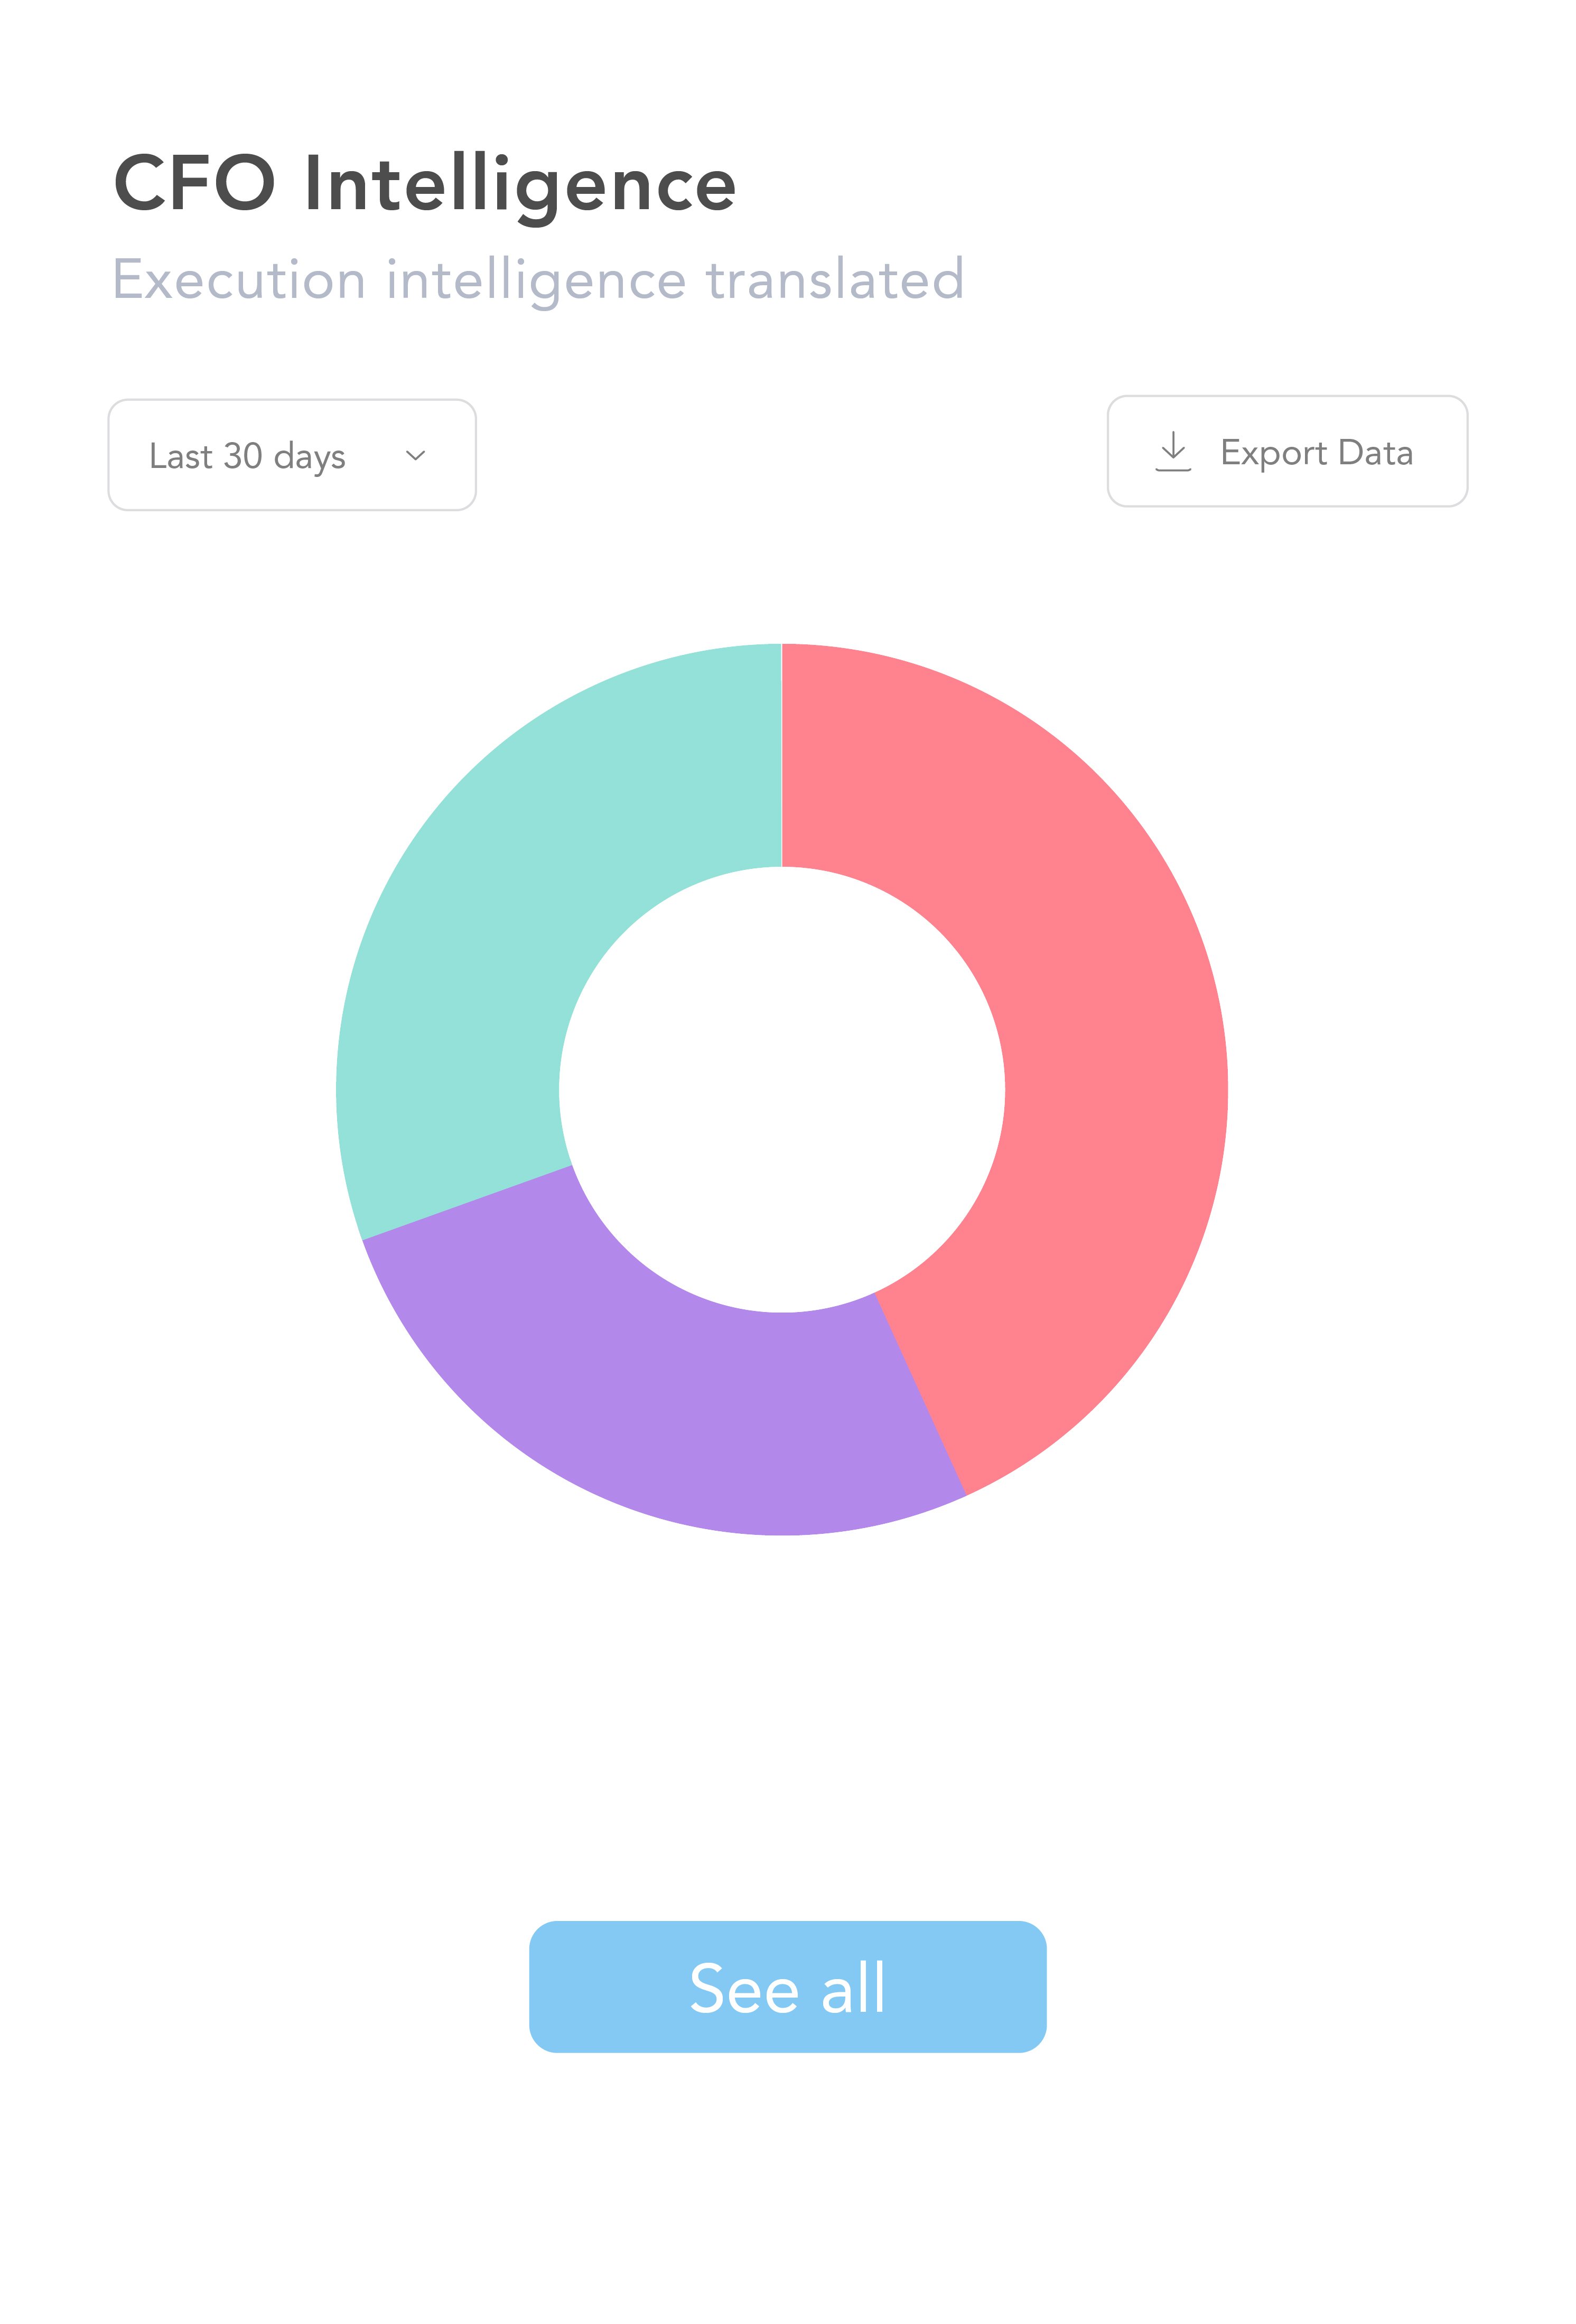Click the "Last 30 days" text label
Screen dimensions: 1576x2324
[247, 456]
